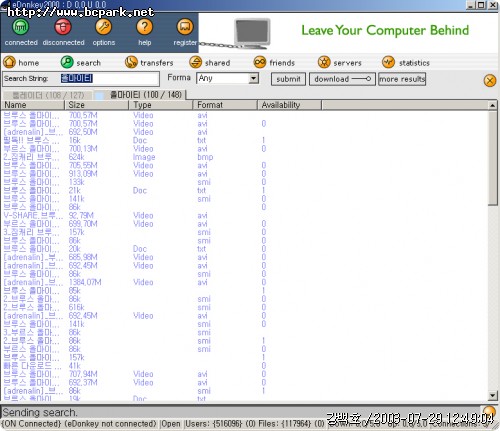This screenshot has width=500, height=431.
Task: Click the Leave Your Computer Behind banner
Action: pos(385,30)
